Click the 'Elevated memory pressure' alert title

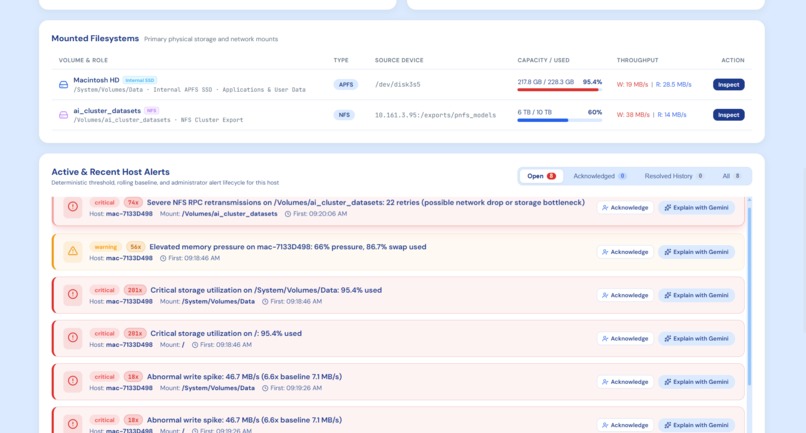pos(288,247)
